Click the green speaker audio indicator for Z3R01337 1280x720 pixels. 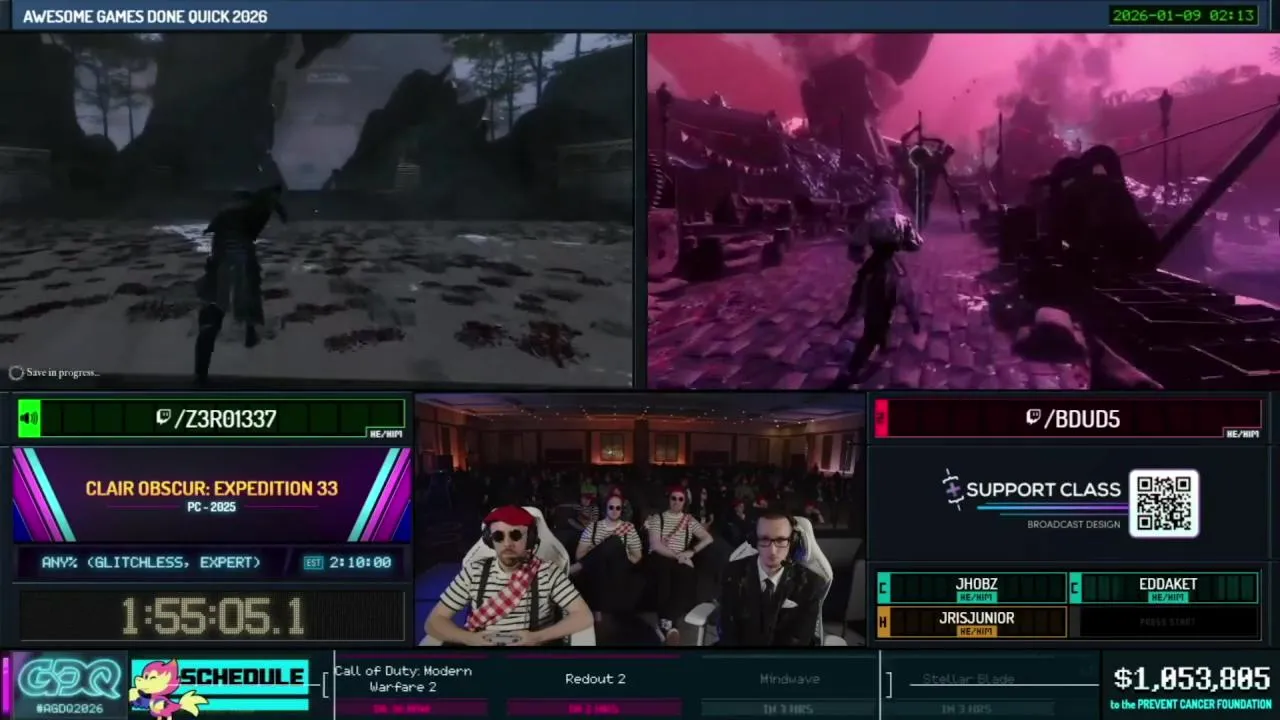pyautogui.click(x=29, y=419)
